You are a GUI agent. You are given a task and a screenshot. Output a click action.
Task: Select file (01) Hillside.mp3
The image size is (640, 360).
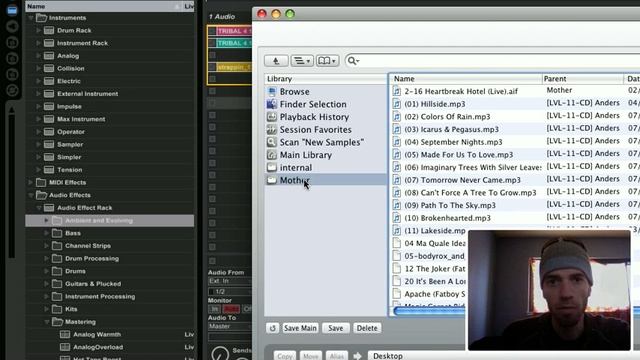[435, 104]
